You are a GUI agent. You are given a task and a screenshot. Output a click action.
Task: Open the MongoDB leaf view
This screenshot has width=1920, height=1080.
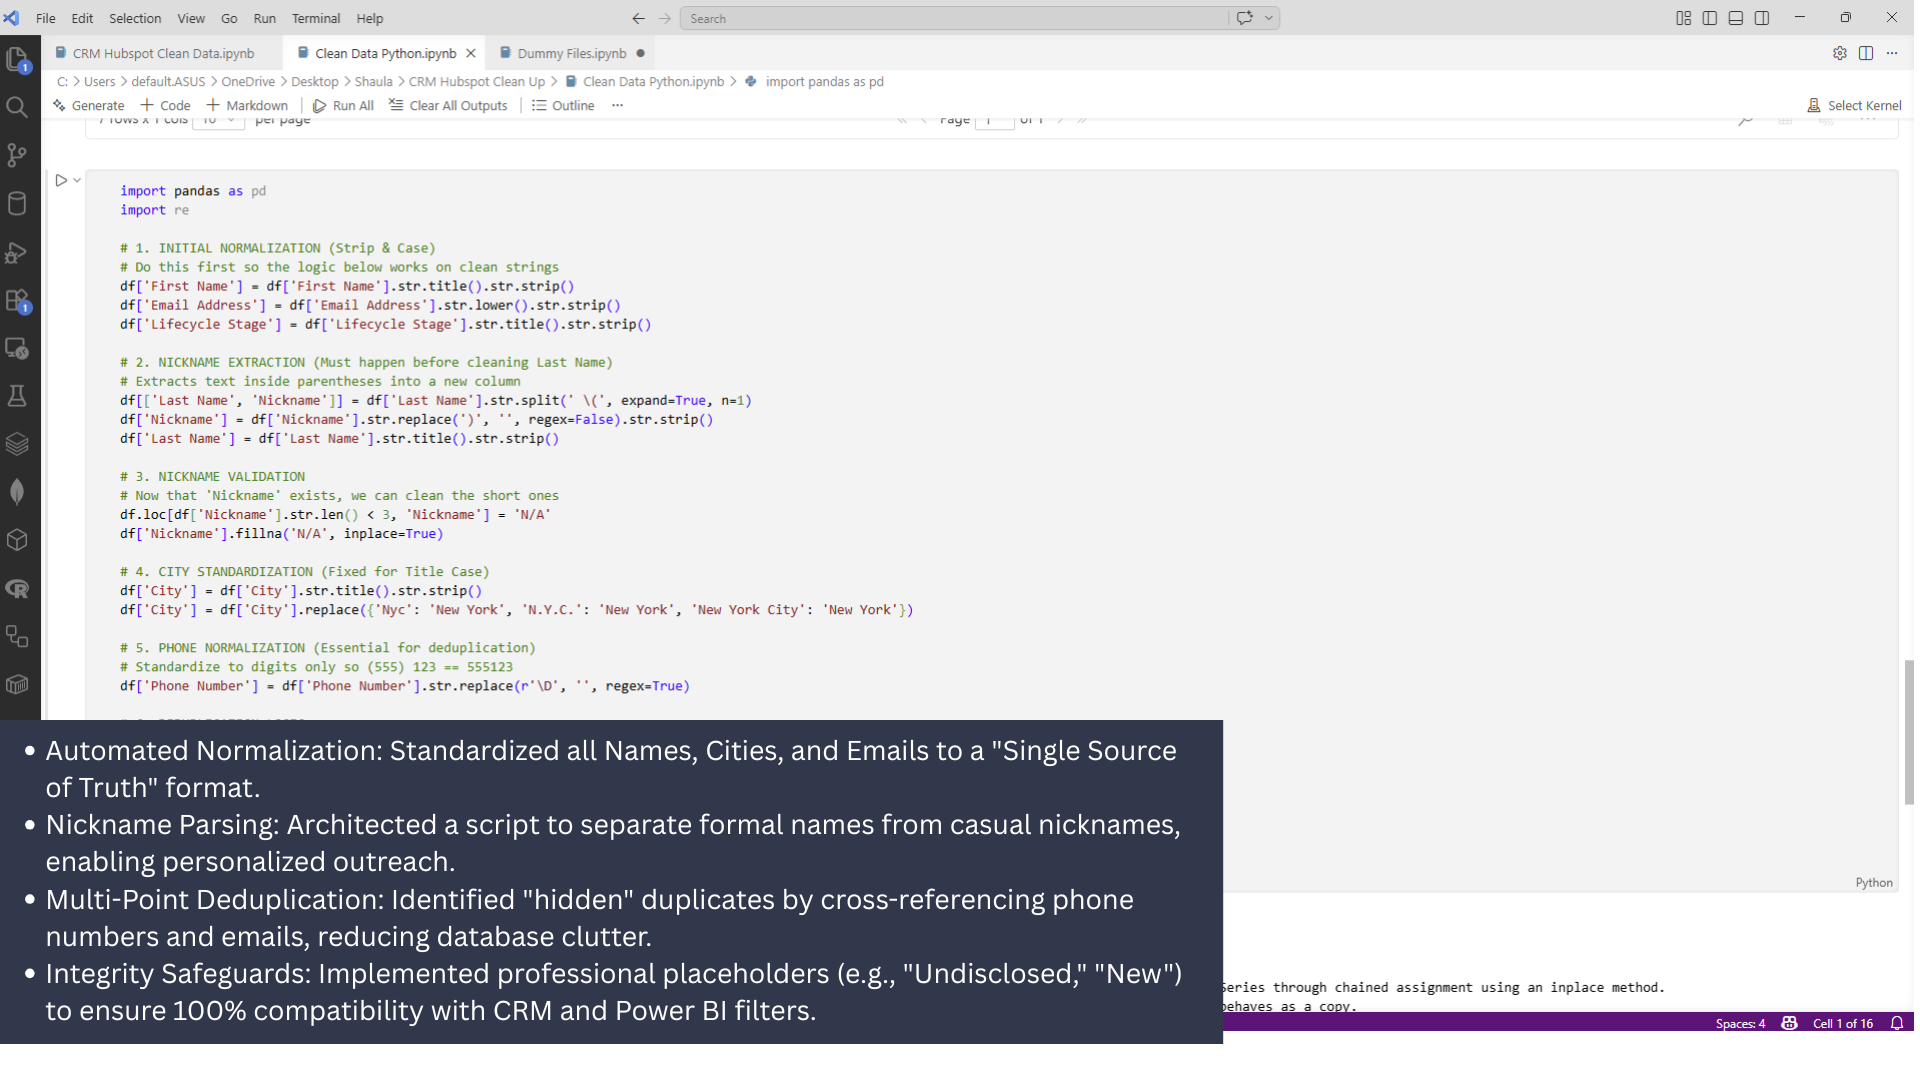(x=17, y=492)
